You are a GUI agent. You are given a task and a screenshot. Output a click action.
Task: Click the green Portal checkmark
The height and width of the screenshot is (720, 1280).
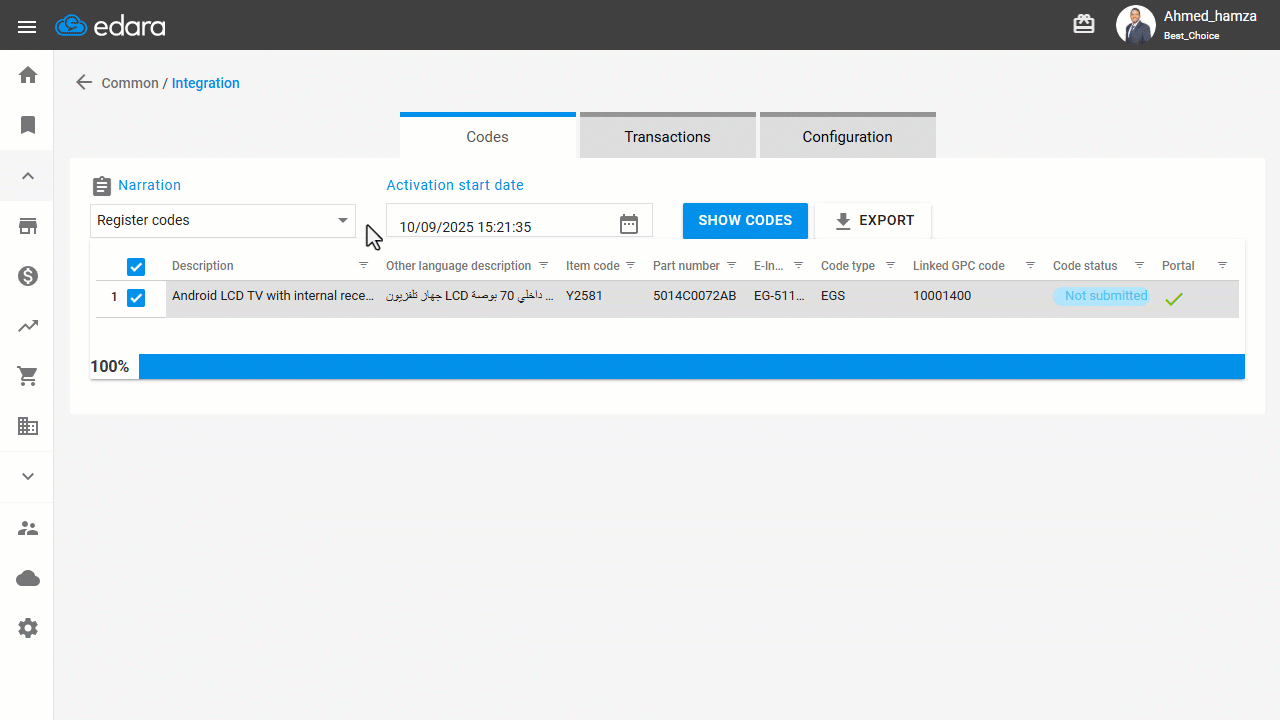[x=1174, y=299]
